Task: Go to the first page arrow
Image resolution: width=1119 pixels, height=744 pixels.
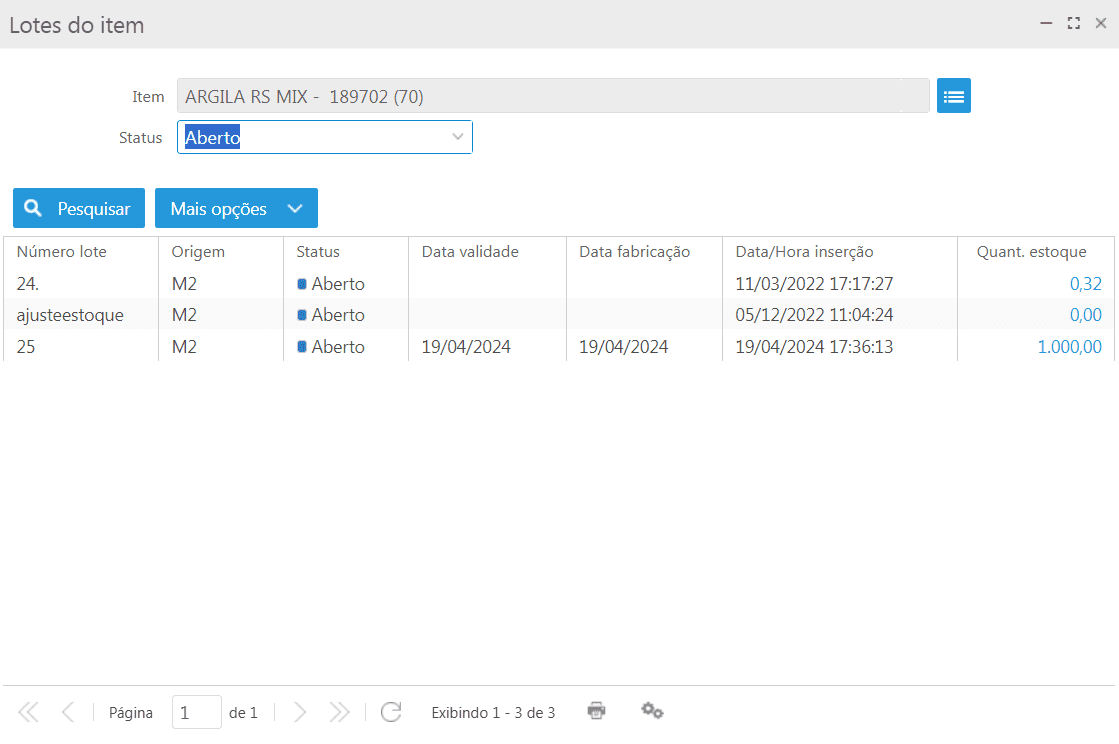Action: tap(28, 712)
